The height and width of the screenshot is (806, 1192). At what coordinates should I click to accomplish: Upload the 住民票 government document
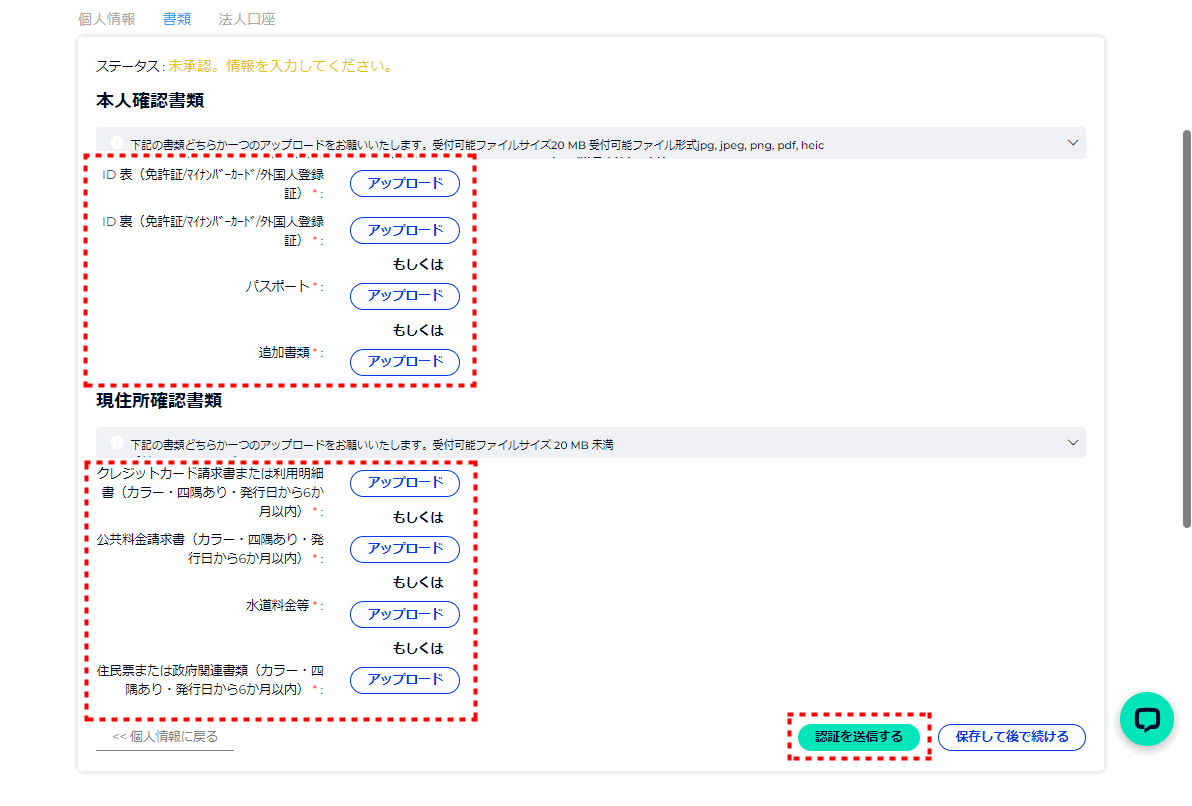(x=404, y=680)
